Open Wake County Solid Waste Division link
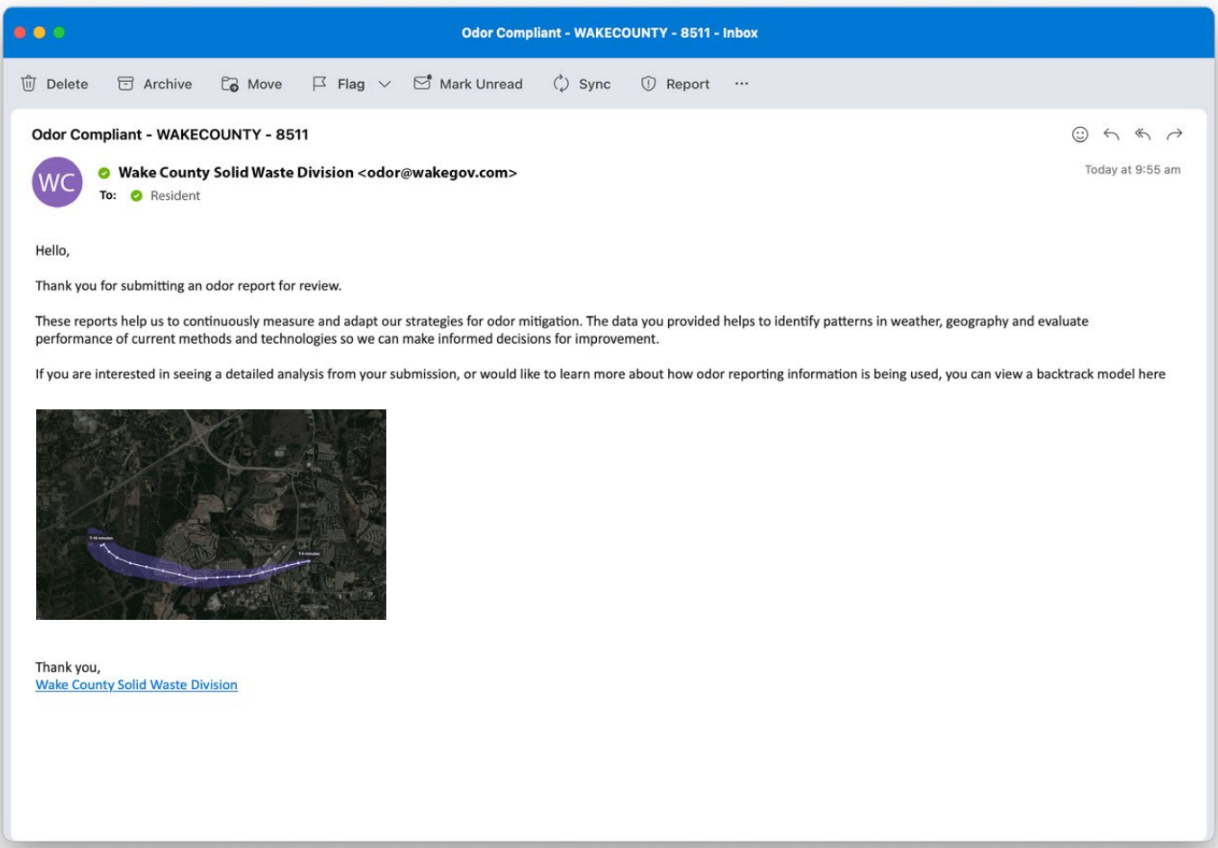1218x848 pixels. [136, 685]
